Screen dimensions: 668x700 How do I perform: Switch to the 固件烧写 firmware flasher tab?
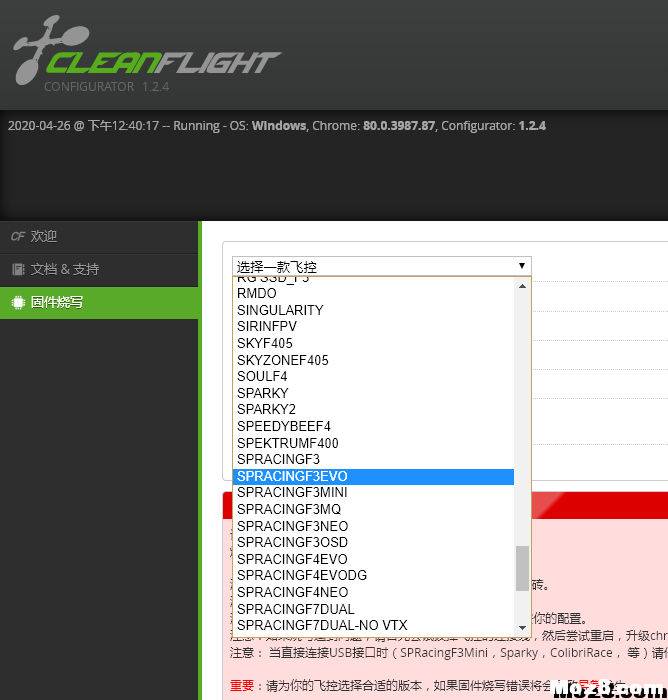[x=99, y=303]
